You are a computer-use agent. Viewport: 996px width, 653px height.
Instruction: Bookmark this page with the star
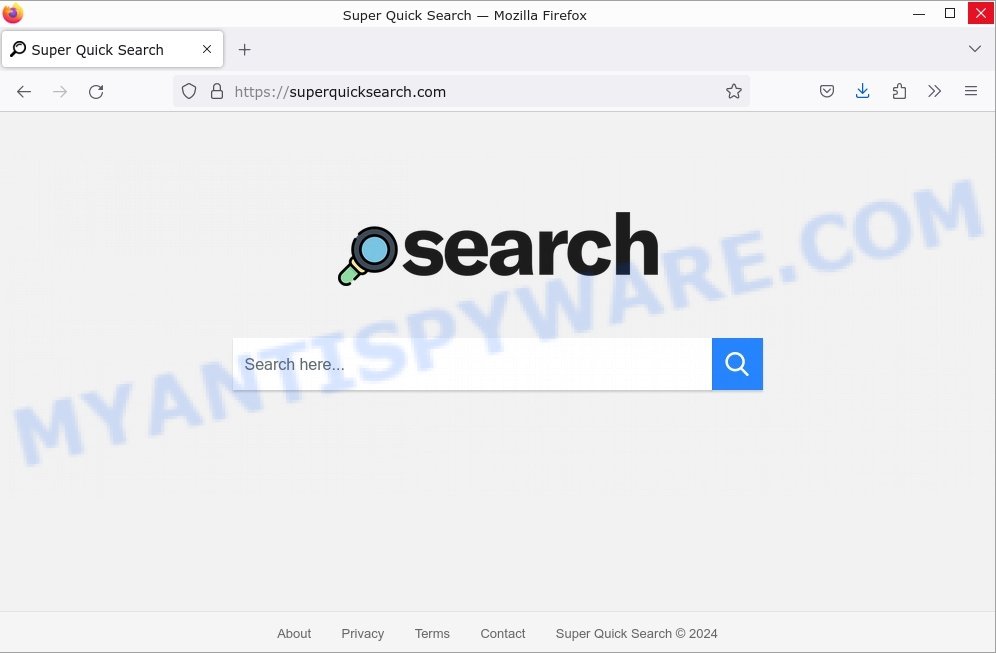tap(734, 91)
